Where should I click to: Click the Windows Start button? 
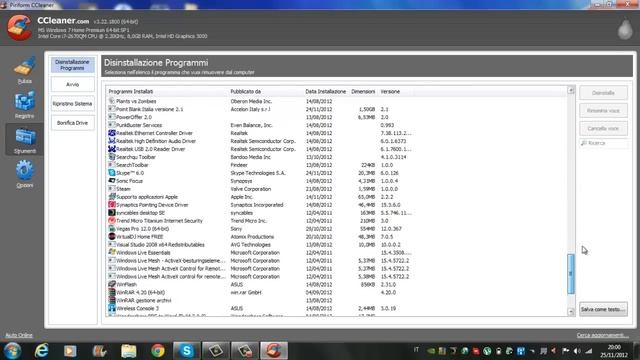13,351
